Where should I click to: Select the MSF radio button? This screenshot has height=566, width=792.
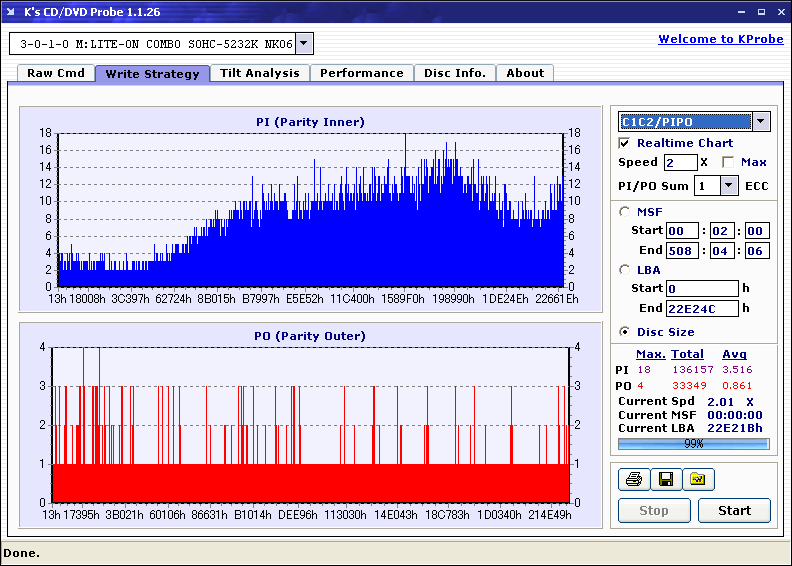[625, 211]
